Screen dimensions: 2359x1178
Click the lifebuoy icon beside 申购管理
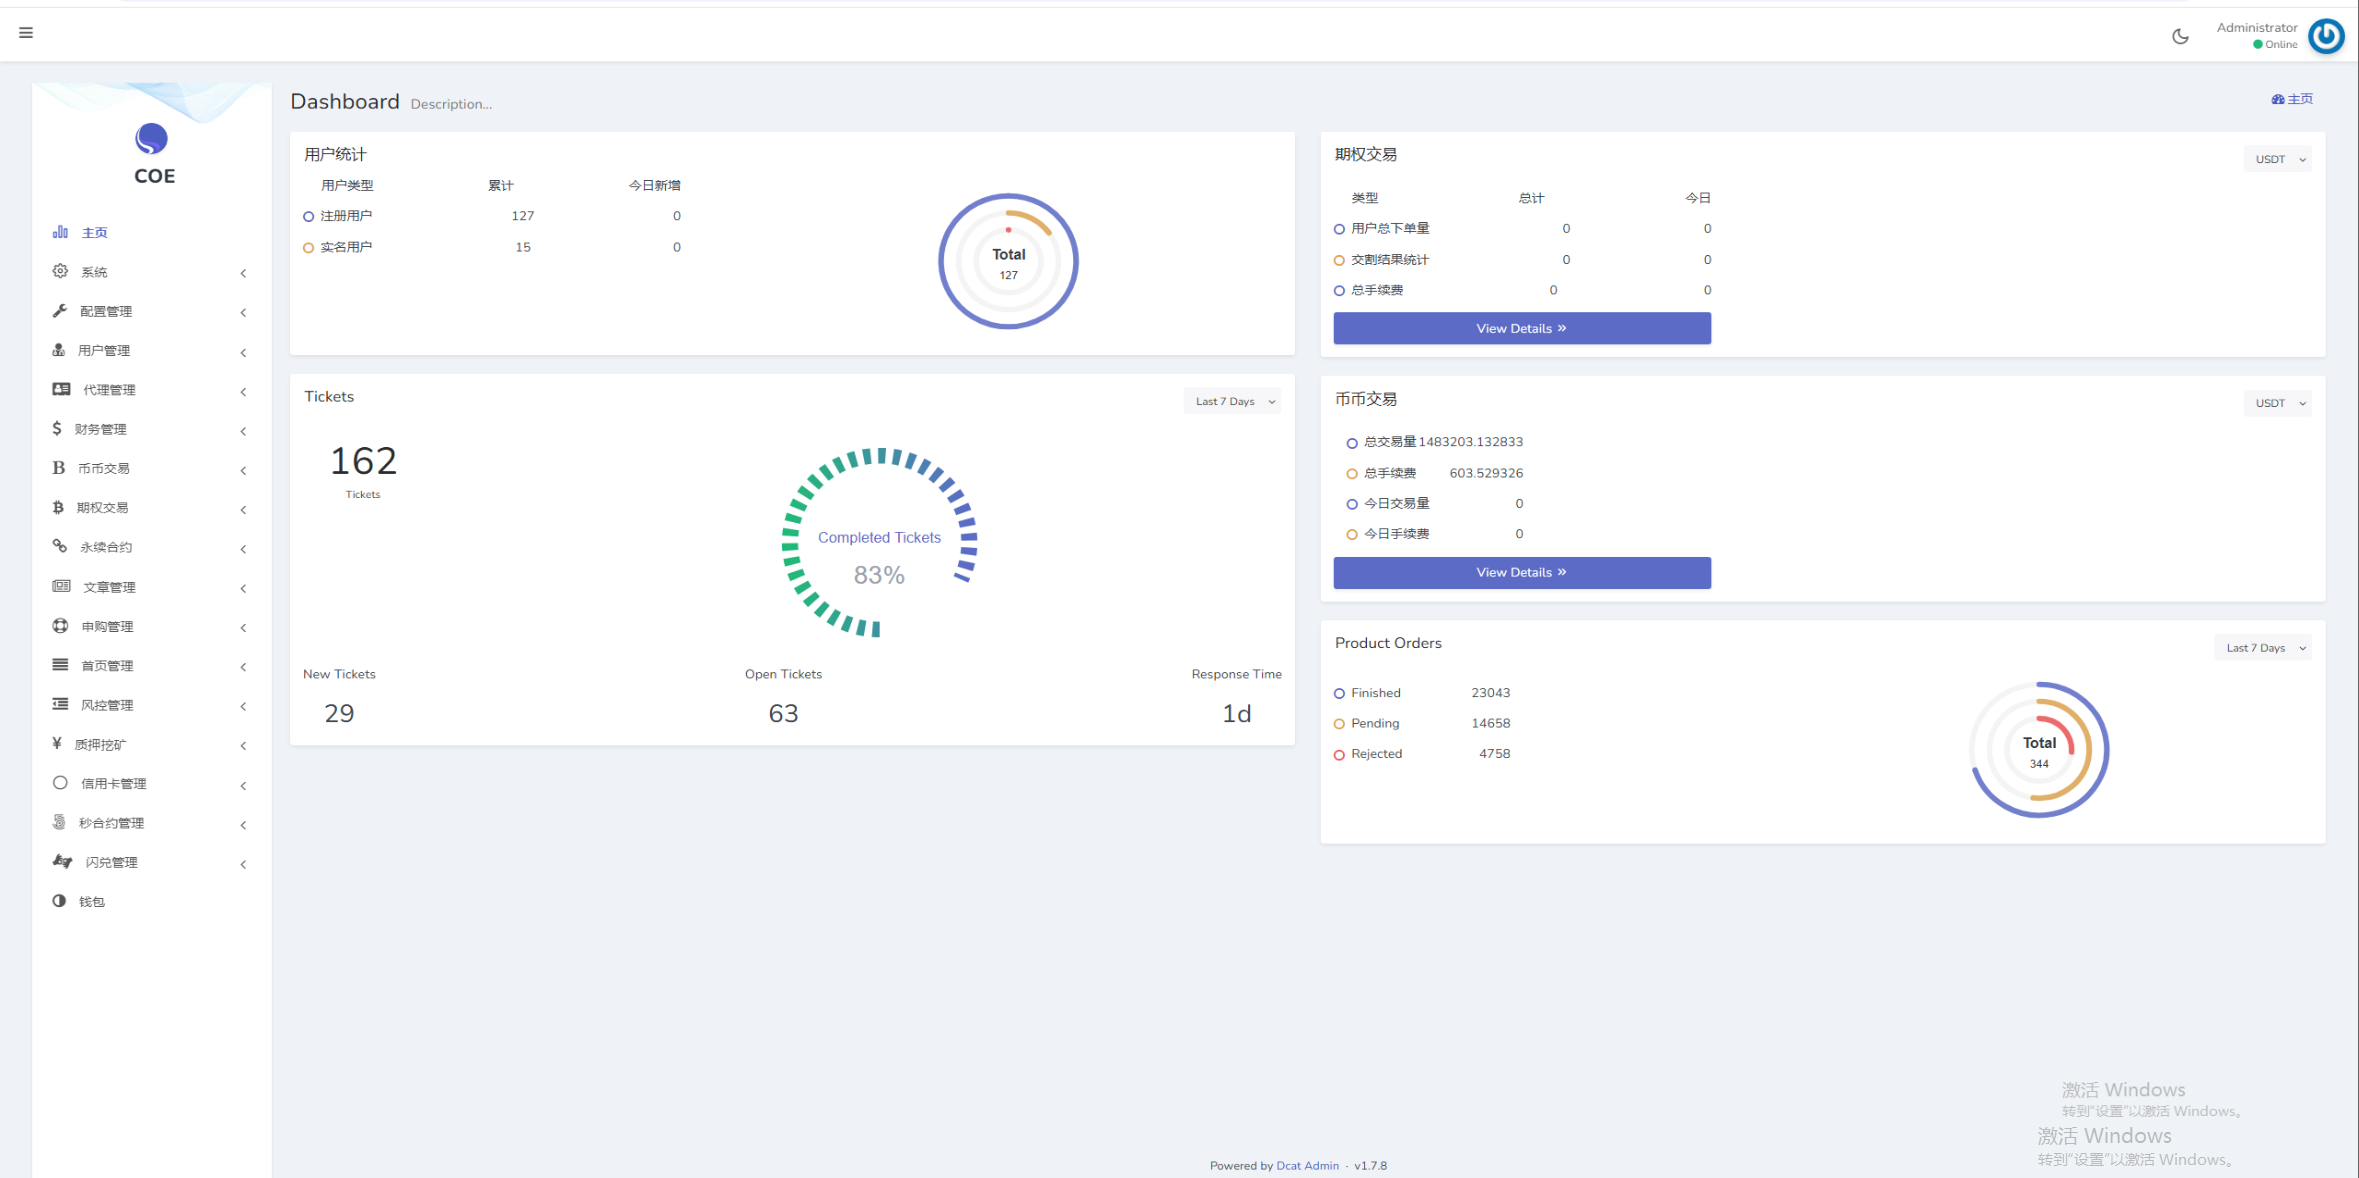[x=60, y=625]
